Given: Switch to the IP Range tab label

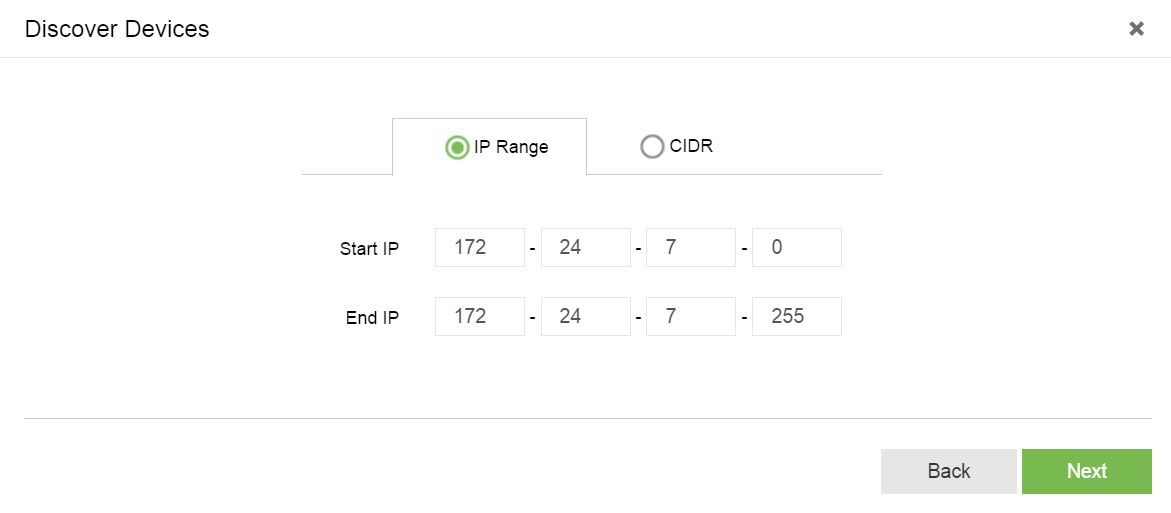Looking at the screenshot, I should point(511,147).
